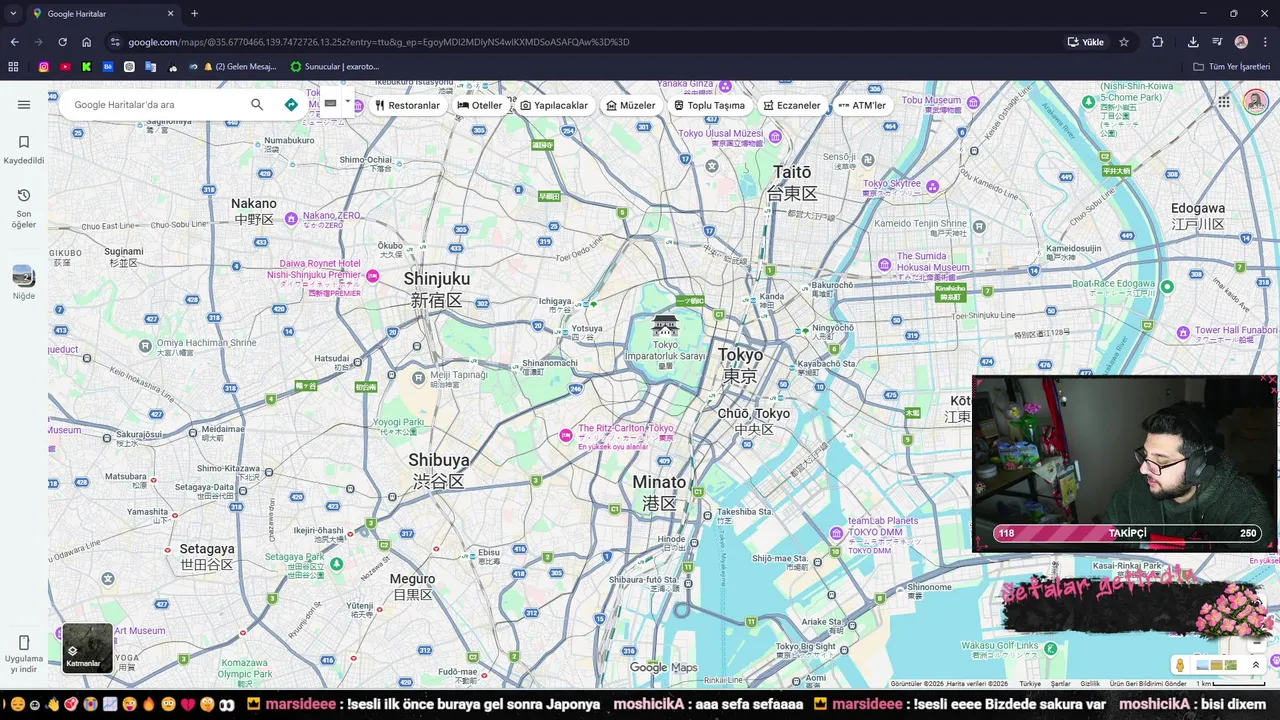
Task: Open the Google Maps hamburger menu
Action: pyautogui.click(x=24, y=105)
